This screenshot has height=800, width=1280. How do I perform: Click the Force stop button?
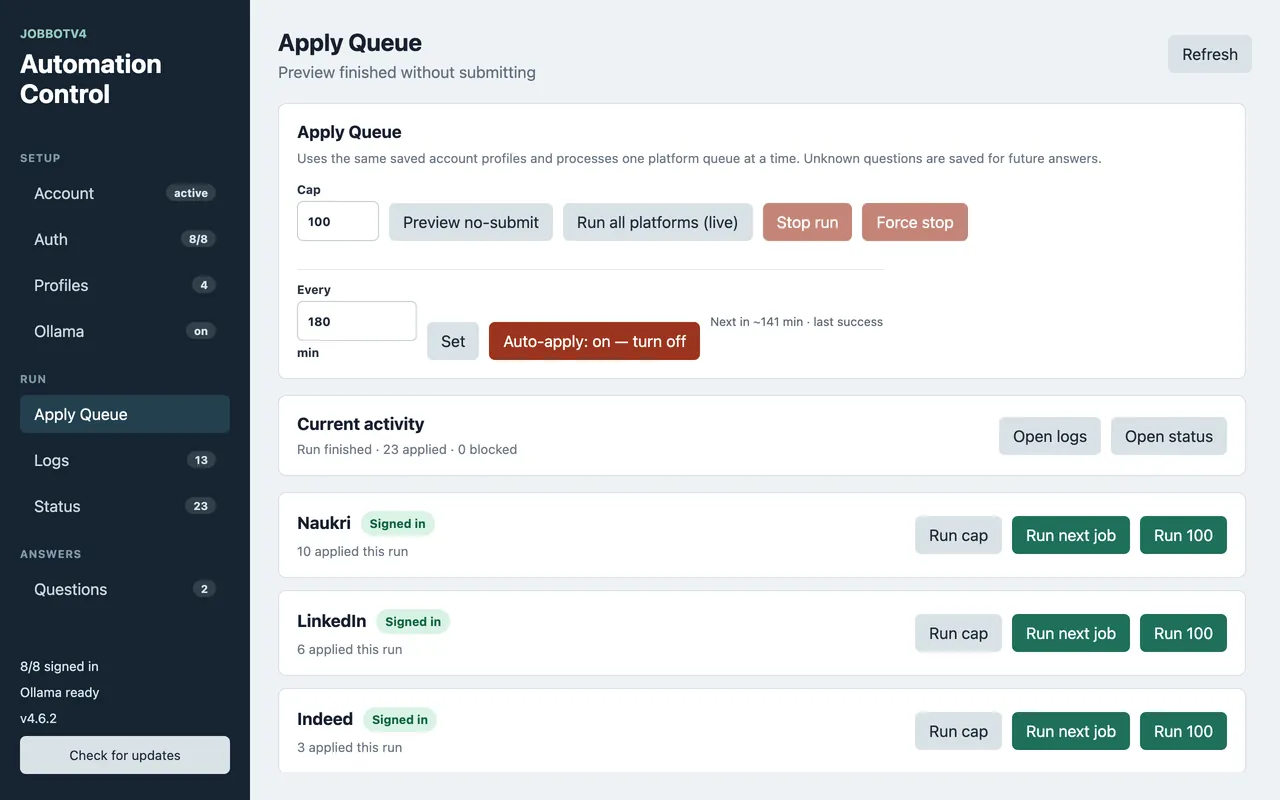click(x=915, y=222)
